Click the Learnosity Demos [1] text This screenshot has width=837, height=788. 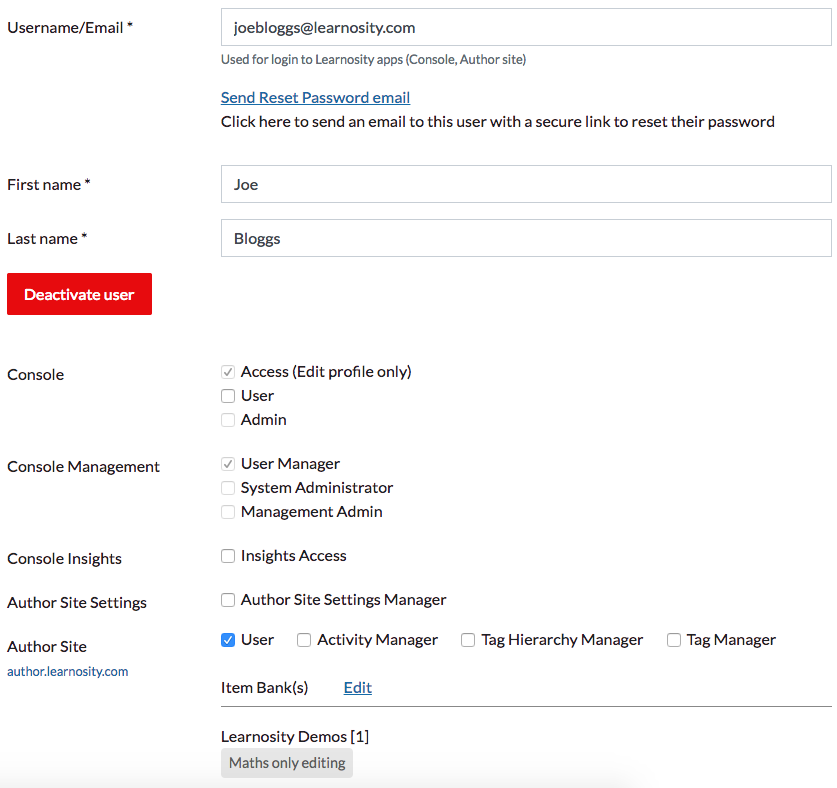click(295, 736)
